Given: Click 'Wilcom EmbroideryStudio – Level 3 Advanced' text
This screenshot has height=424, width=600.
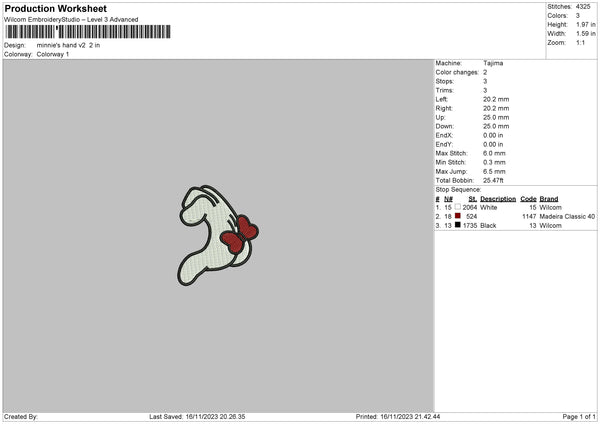Looking at the screenshot, I should pyautogui.click(x=71, y=20).
